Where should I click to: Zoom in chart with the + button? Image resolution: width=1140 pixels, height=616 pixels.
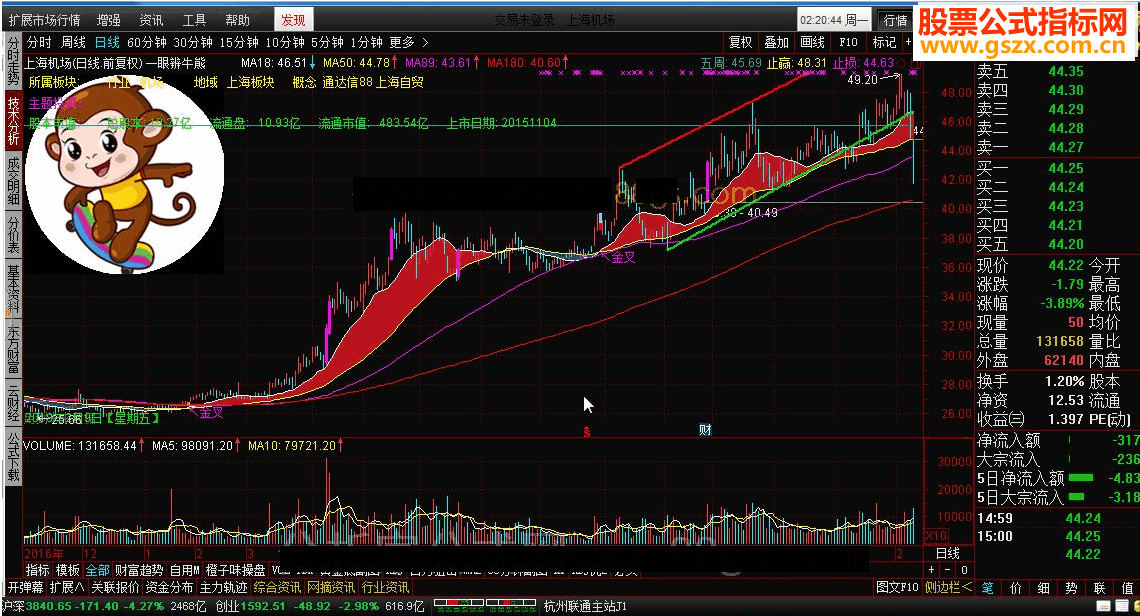pyautogui.click(x=931, y=570)
